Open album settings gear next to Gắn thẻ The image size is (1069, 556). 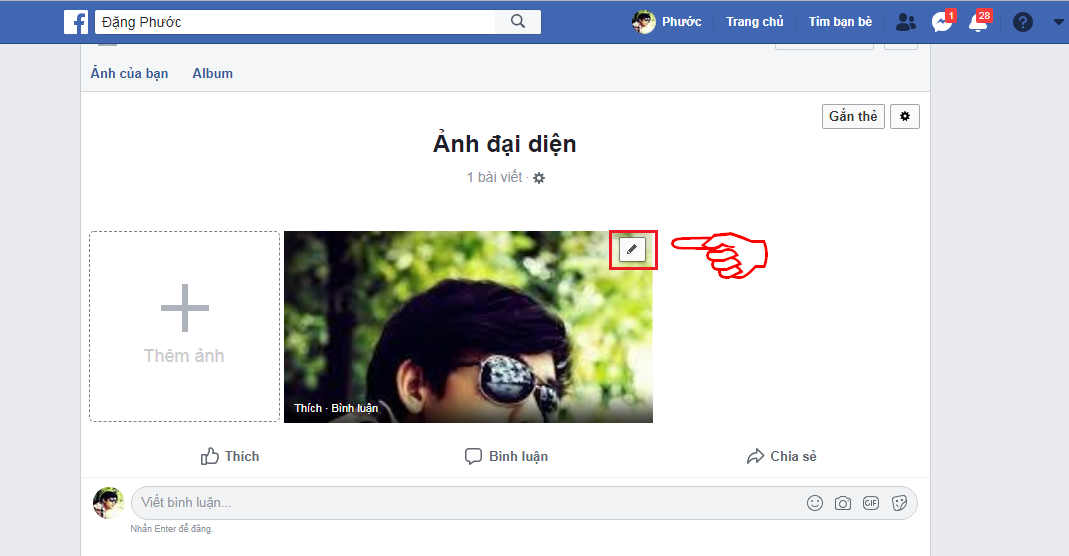pos(905,117)
